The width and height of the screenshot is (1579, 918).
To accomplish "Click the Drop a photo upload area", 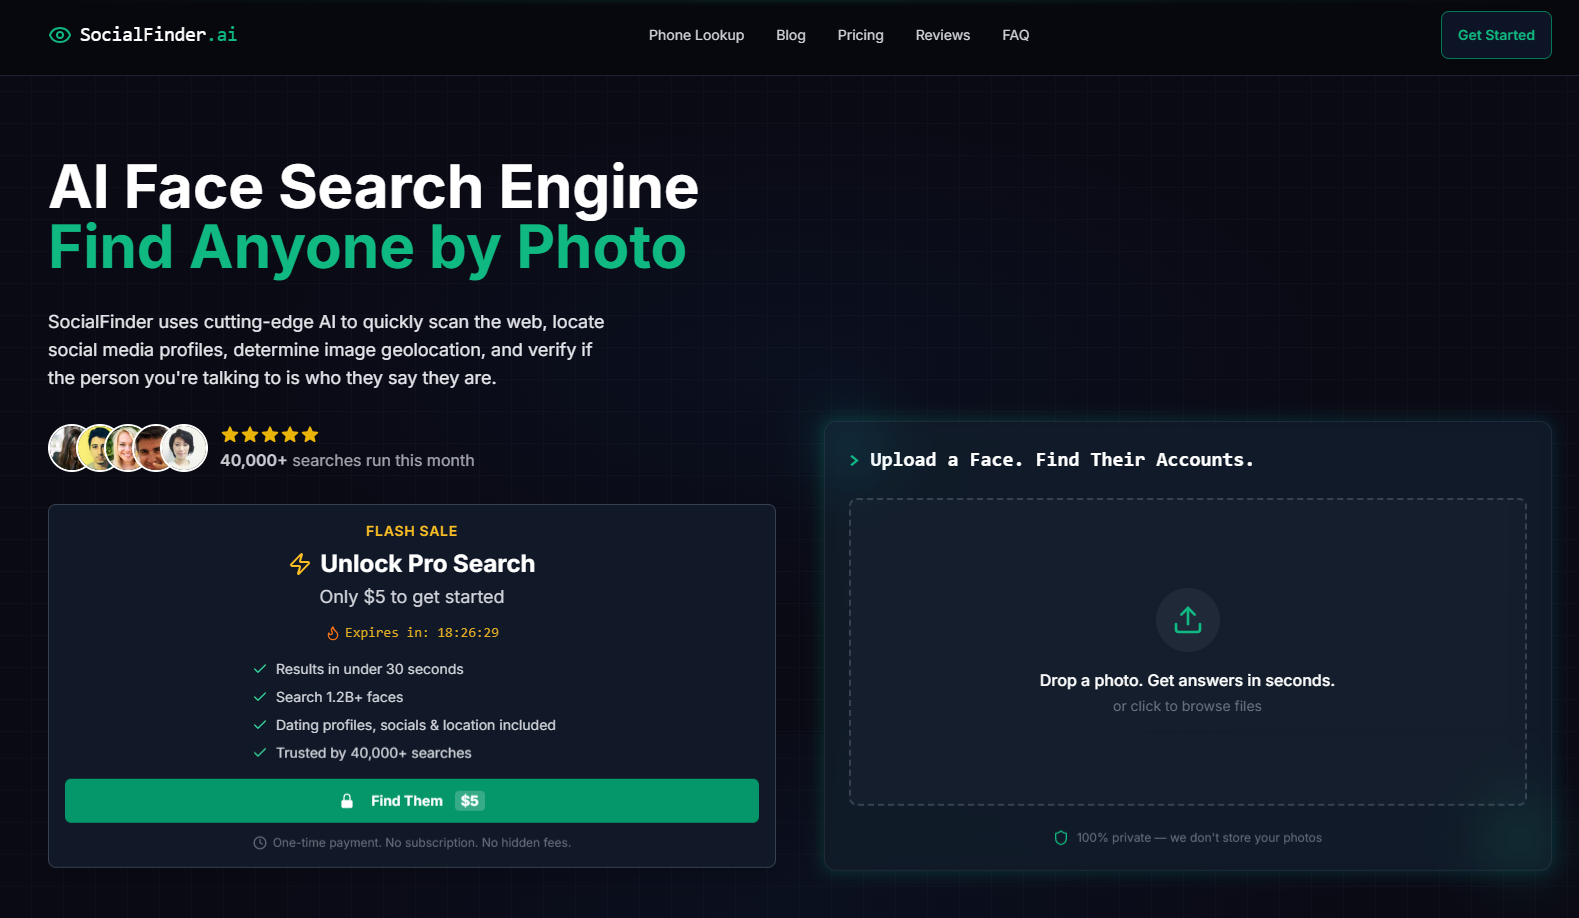I will (1187, 652).
